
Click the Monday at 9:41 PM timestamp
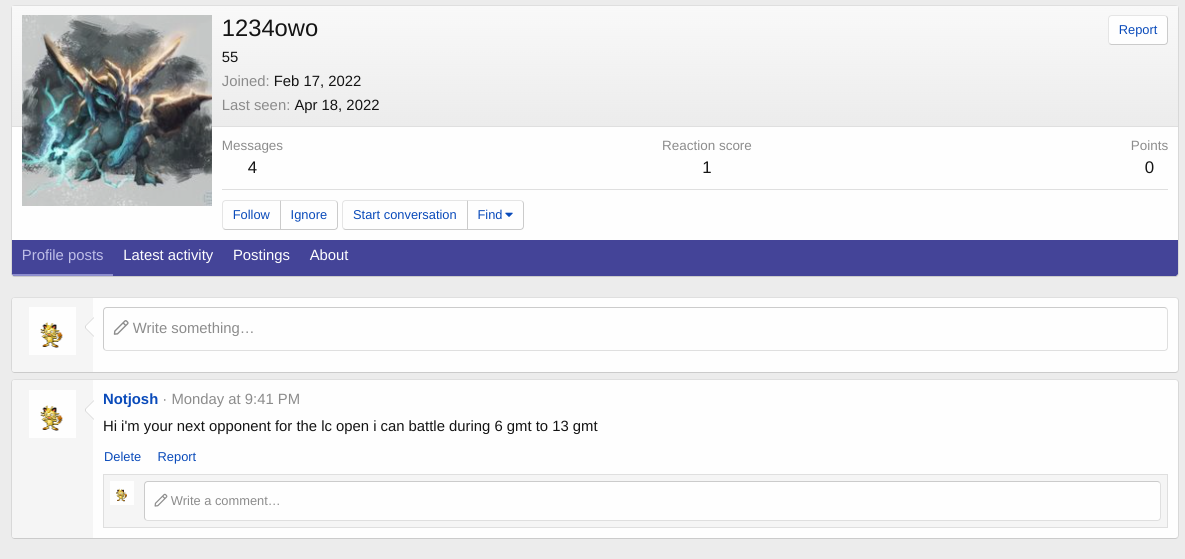point(235,399)
